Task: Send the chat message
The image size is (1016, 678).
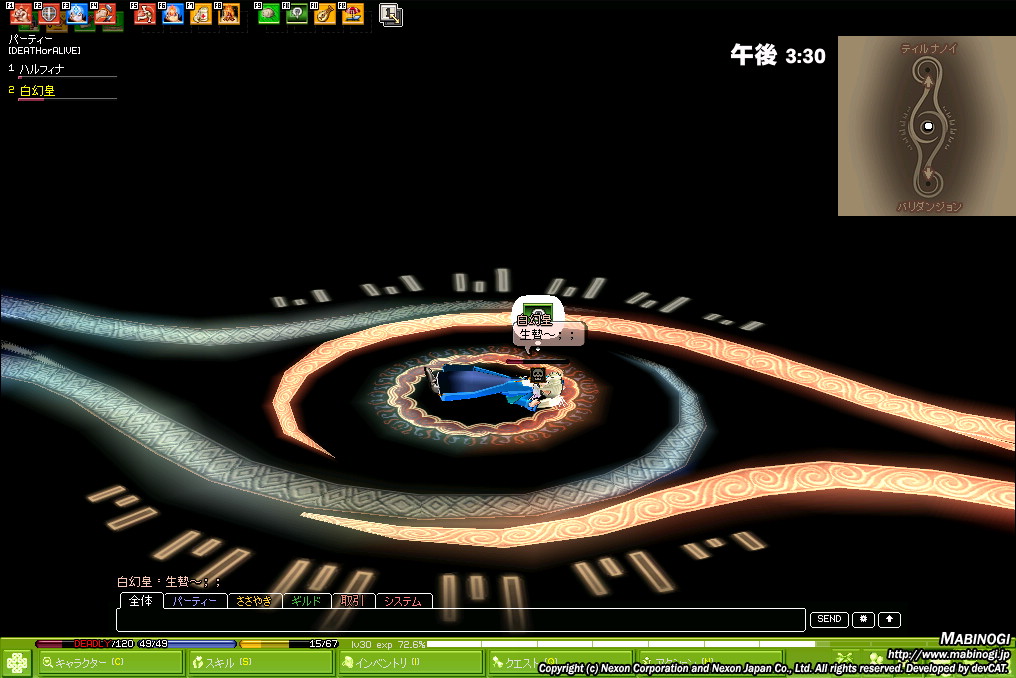Action: tap(829, 620)
